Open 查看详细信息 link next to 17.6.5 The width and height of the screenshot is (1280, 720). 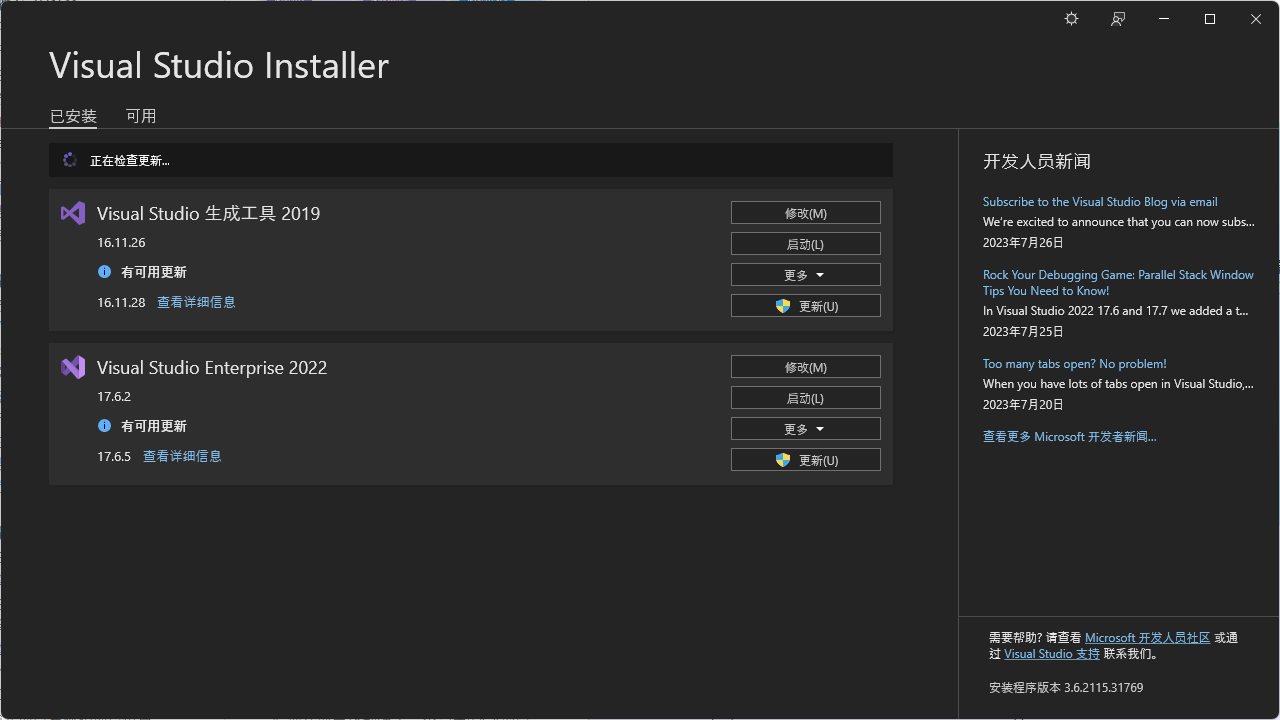click(182, 456)
